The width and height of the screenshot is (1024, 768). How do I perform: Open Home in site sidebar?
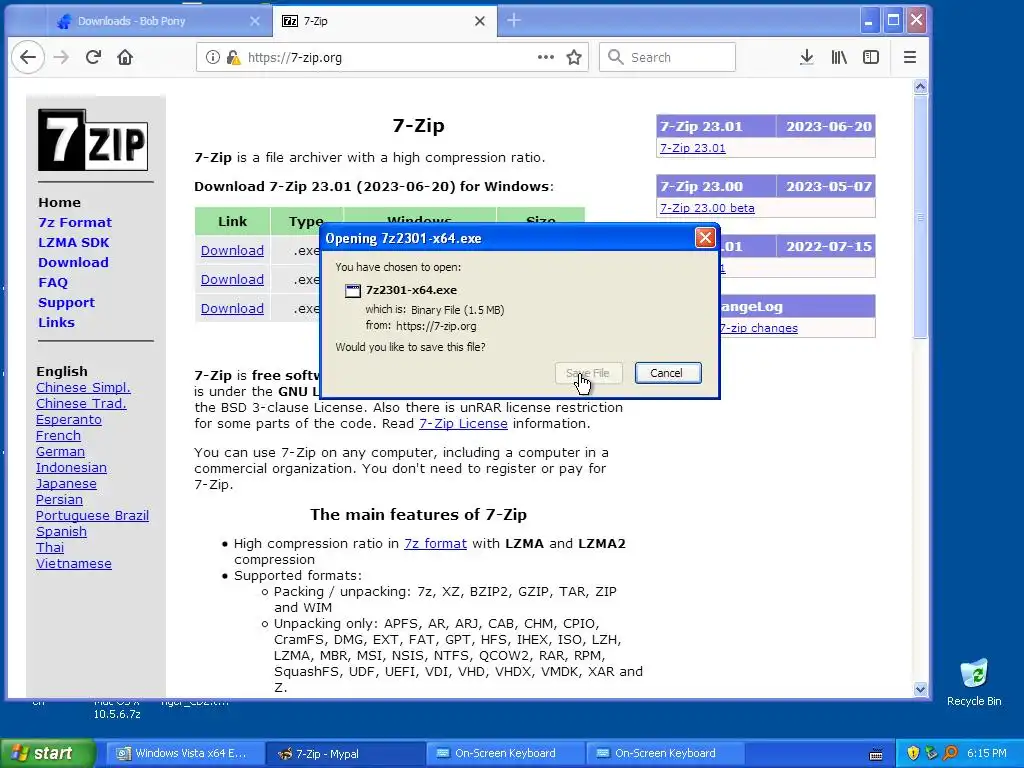coord(59,202)
